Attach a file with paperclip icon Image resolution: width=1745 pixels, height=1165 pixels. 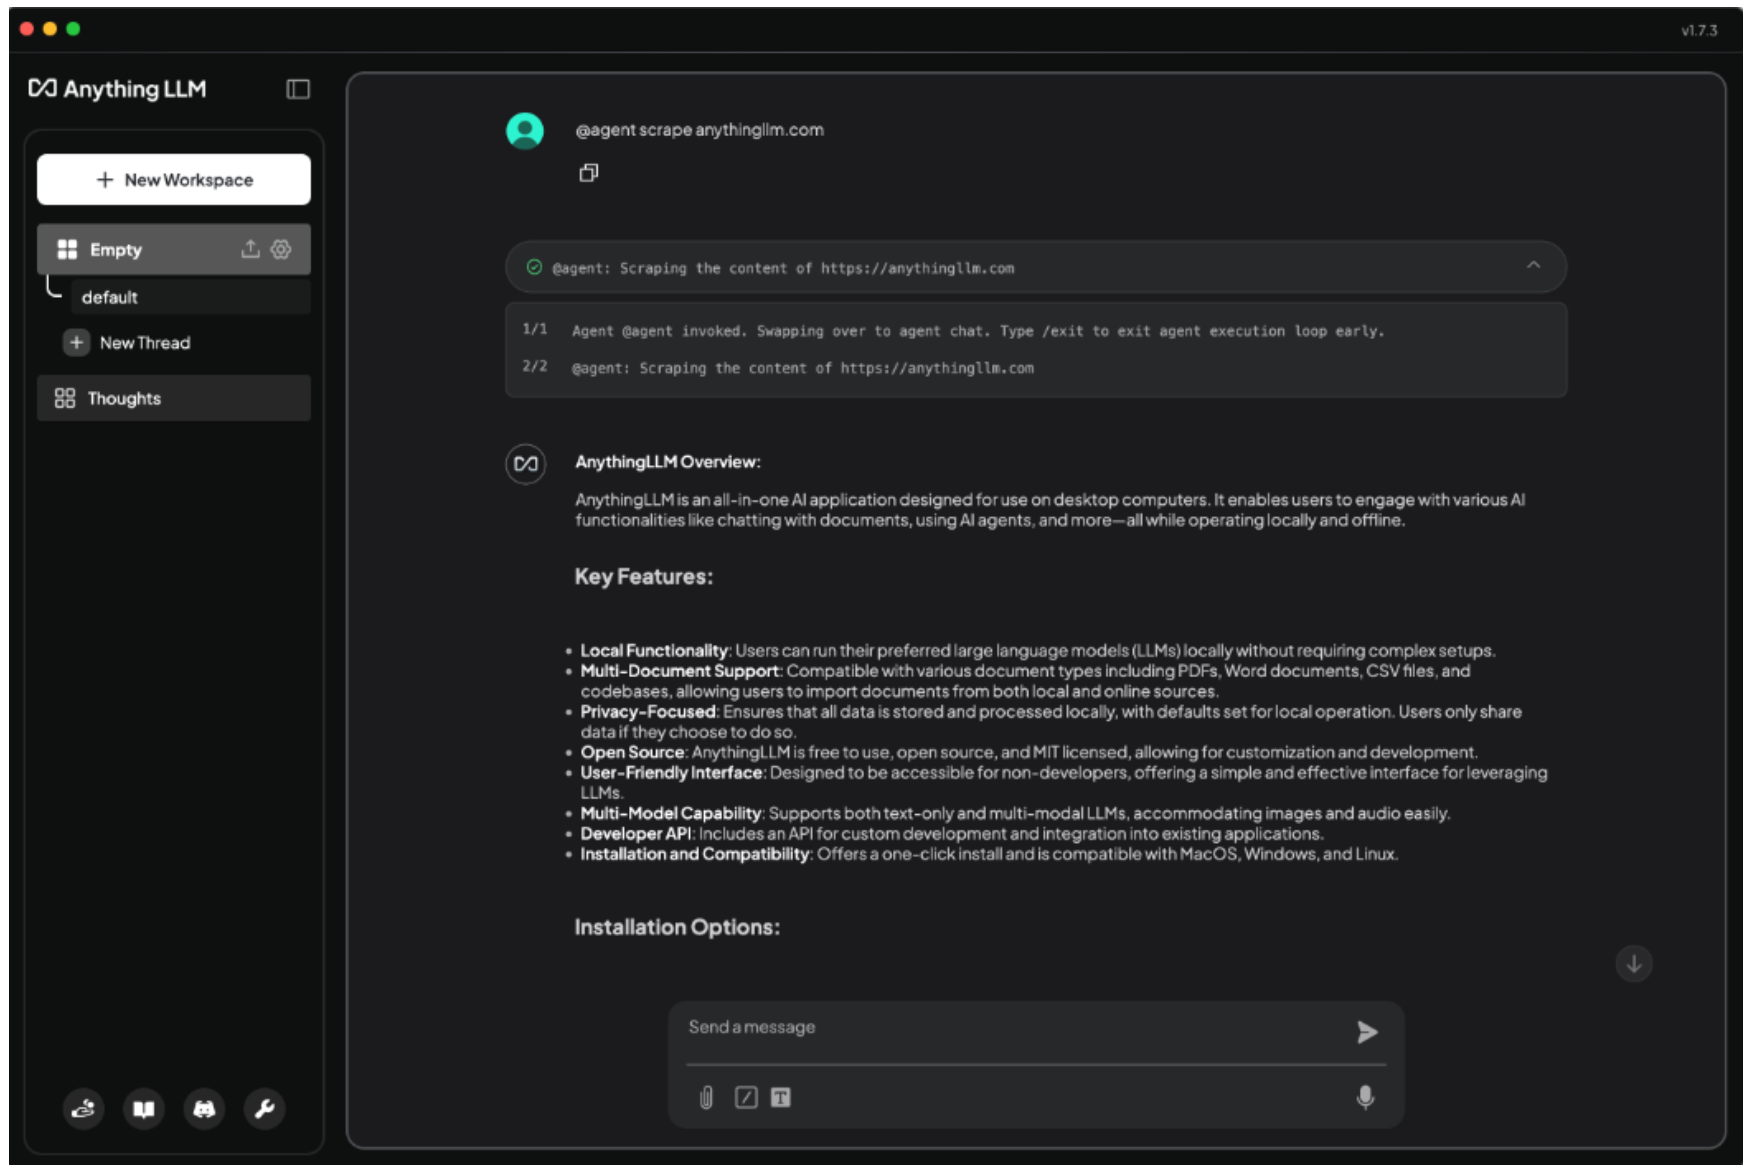(706, 1098)
